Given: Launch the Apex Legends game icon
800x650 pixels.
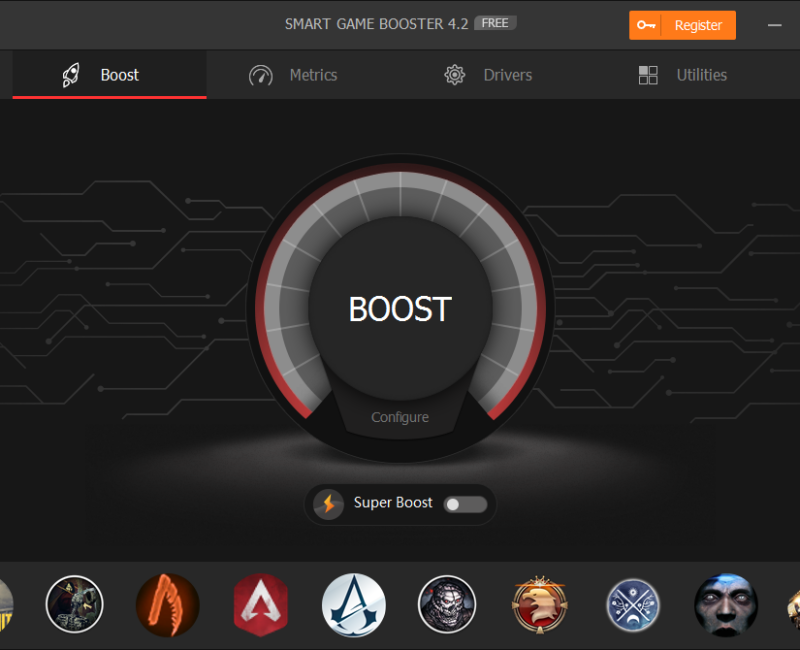Looking at the screenshot, I should tap(261, 605).
